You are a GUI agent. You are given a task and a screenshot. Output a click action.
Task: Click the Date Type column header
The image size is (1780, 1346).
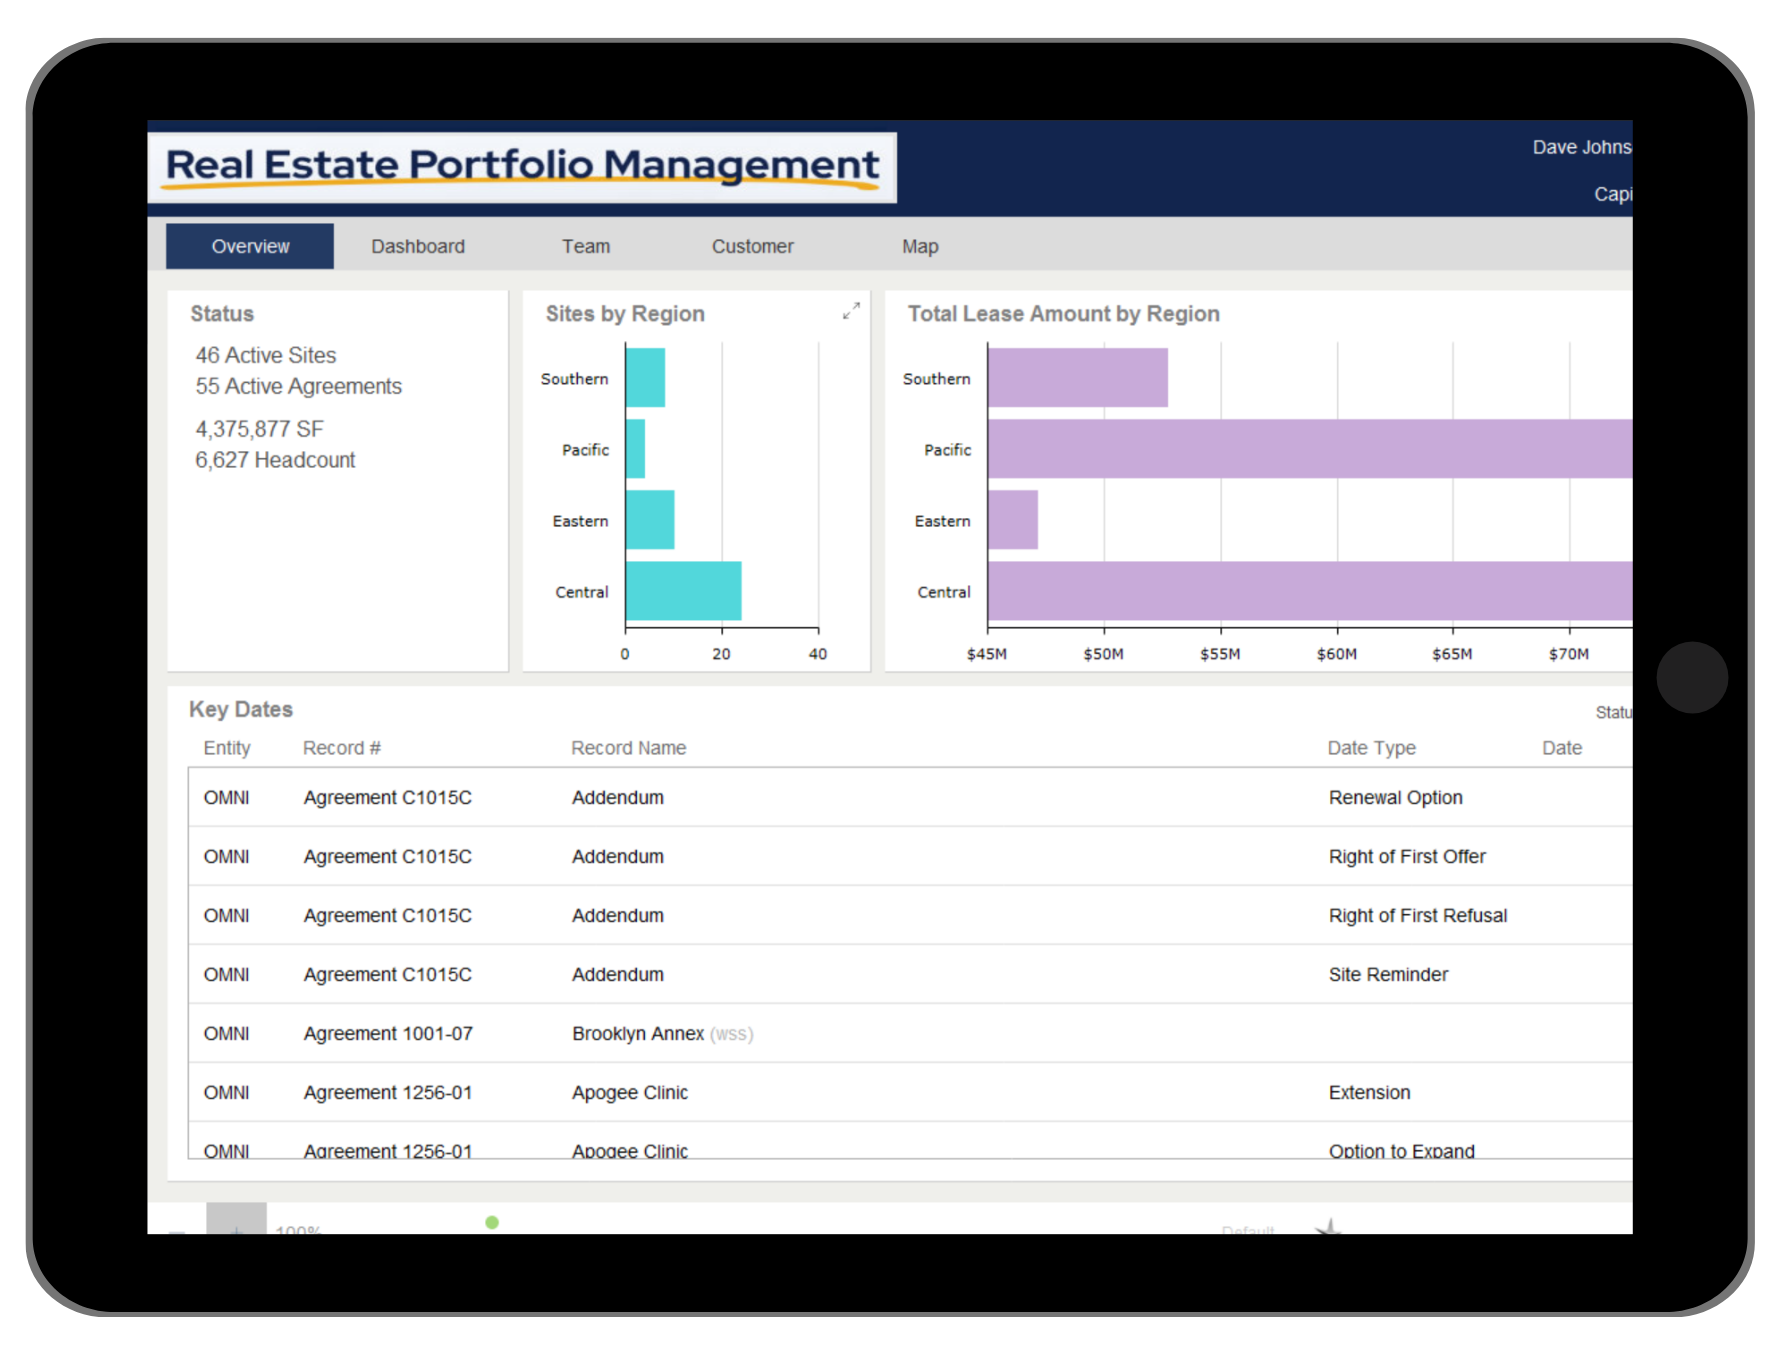click(x=1371, y=748)
